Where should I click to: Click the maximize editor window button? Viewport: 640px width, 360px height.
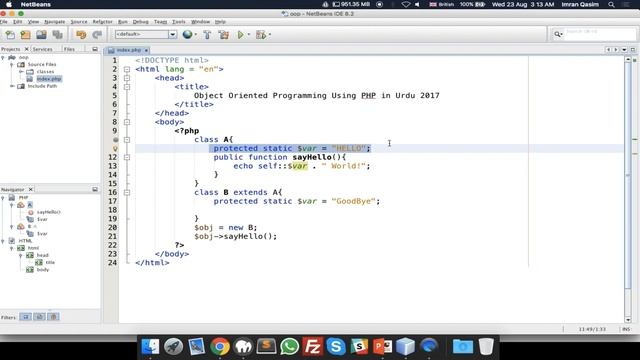tap(633, 49)
